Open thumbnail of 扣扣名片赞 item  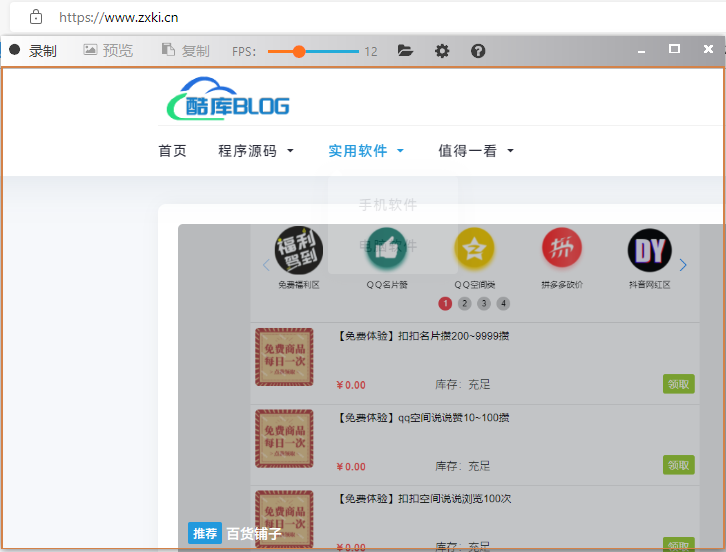click(284, 357)
